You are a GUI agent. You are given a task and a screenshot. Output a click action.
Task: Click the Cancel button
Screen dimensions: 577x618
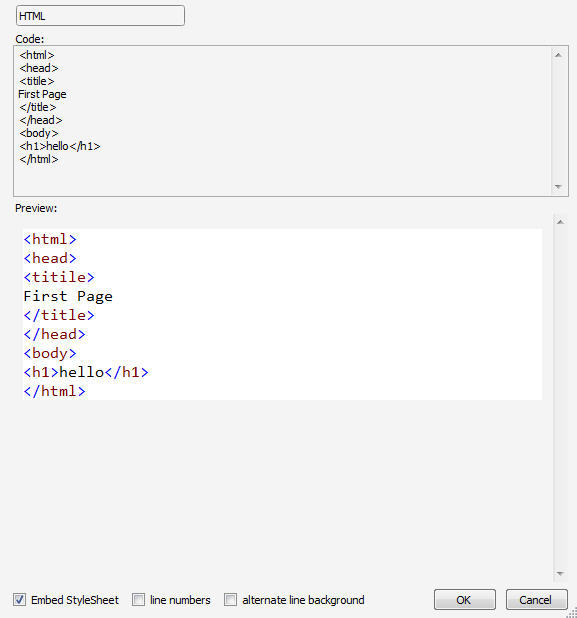coord(536,600)
